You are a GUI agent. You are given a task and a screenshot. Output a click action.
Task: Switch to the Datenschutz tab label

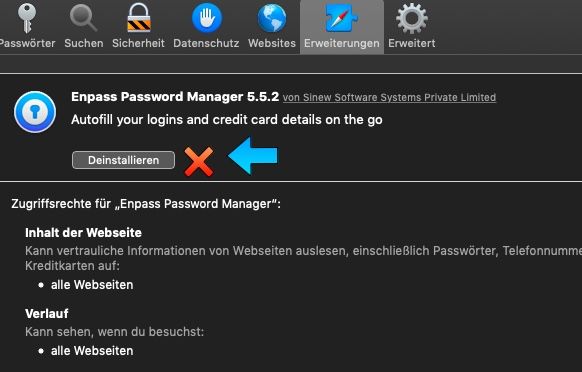(x=206, y=43)
